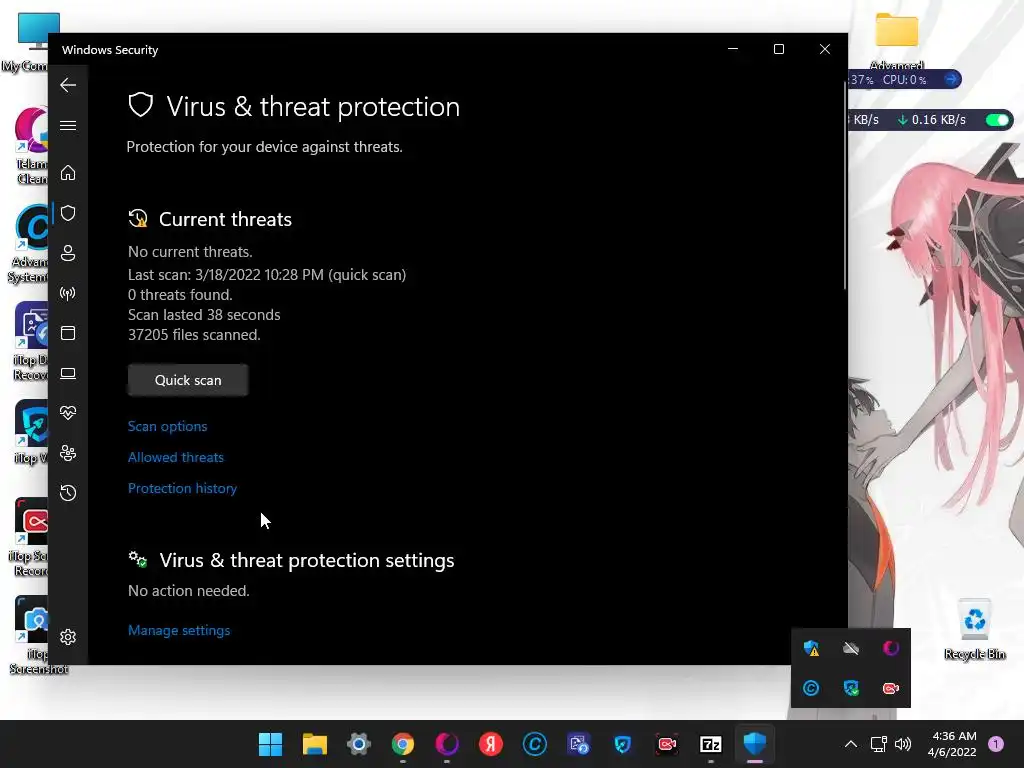Open Account protection person icon
Image resolution: width=1024 pixels, height=768 pixels.
pyautogui.click(x=68, y=253)
